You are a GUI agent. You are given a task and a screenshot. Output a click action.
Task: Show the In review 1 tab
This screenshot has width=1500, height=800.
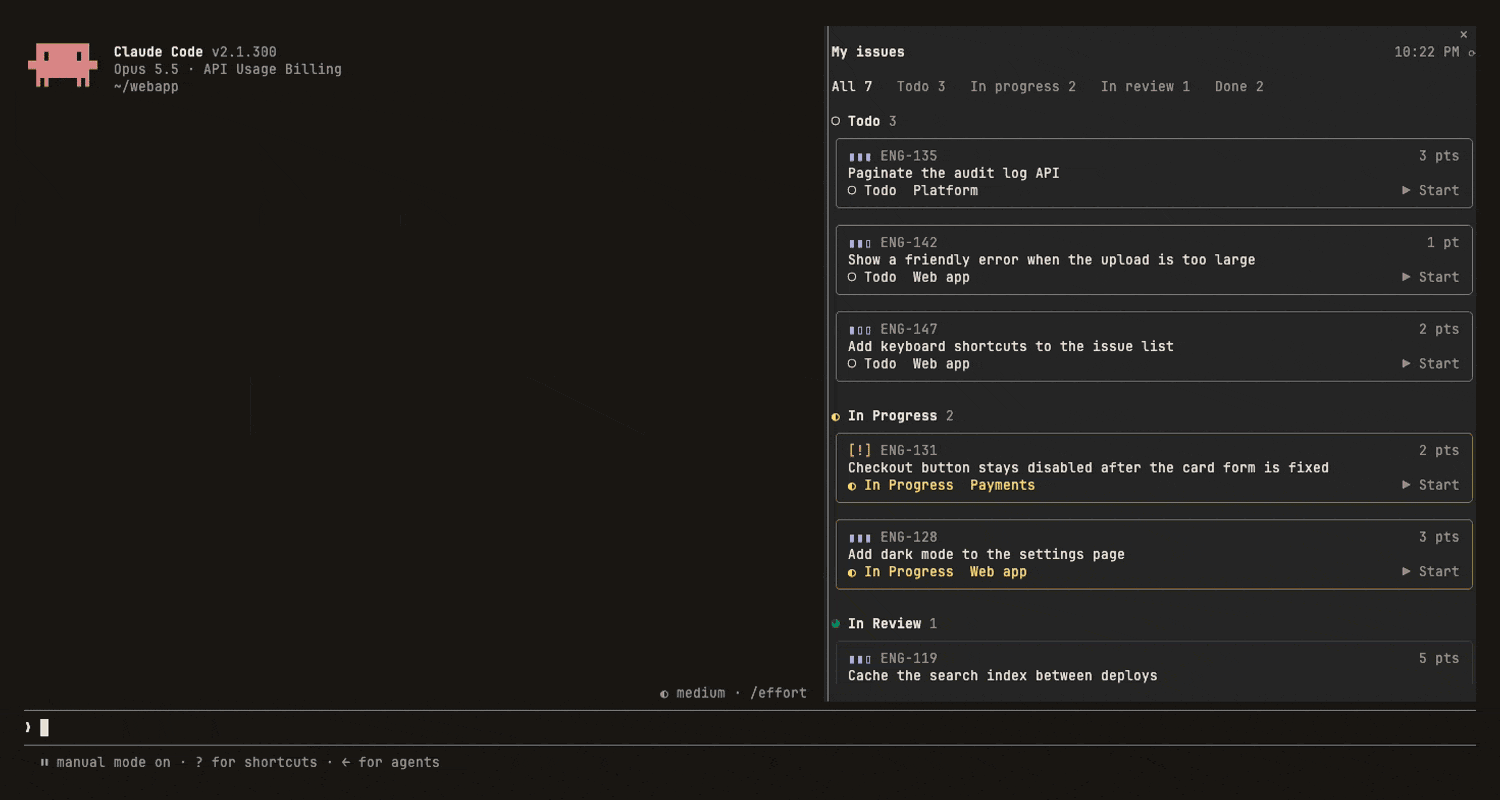tap(1145, 87)
